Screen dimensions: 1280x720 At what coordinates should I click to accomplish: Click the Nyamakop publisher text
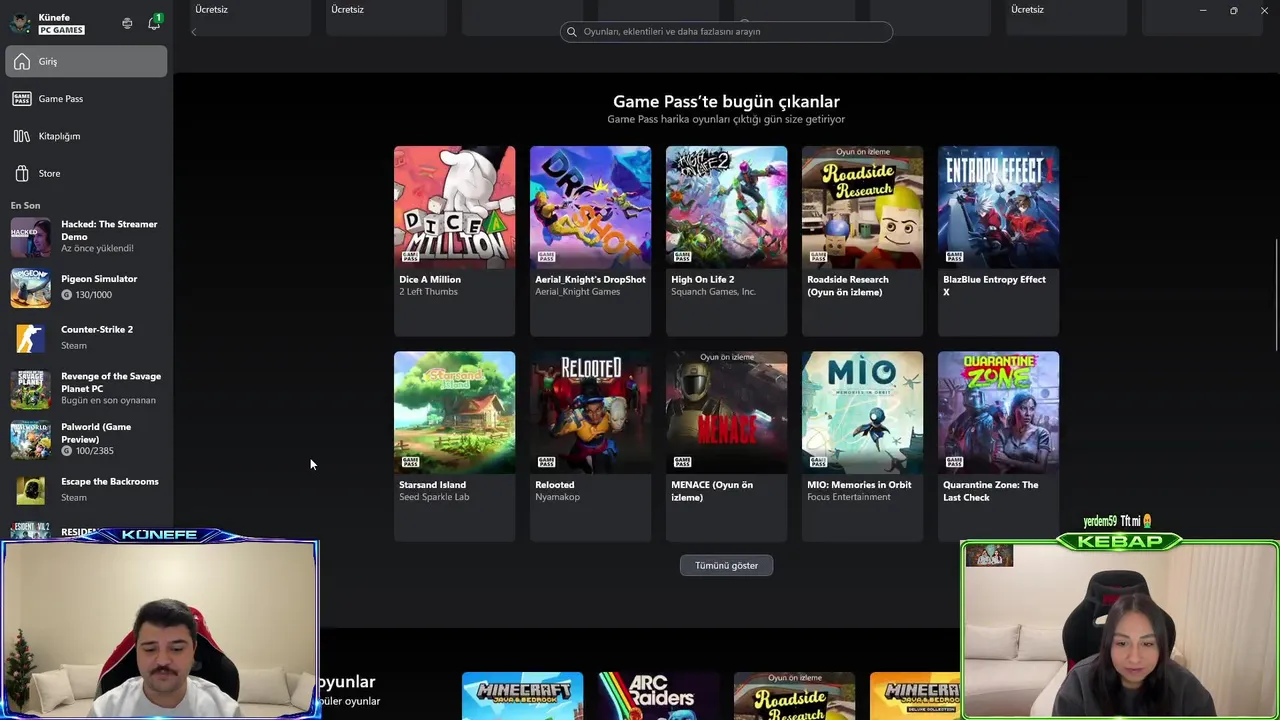[557, 497]
